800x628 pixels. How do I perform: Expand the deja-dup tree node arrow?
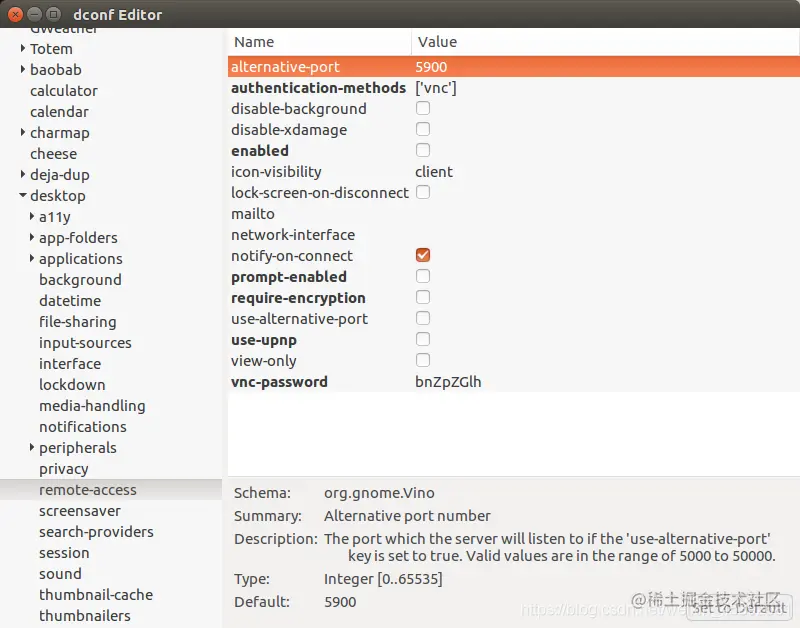22,174
